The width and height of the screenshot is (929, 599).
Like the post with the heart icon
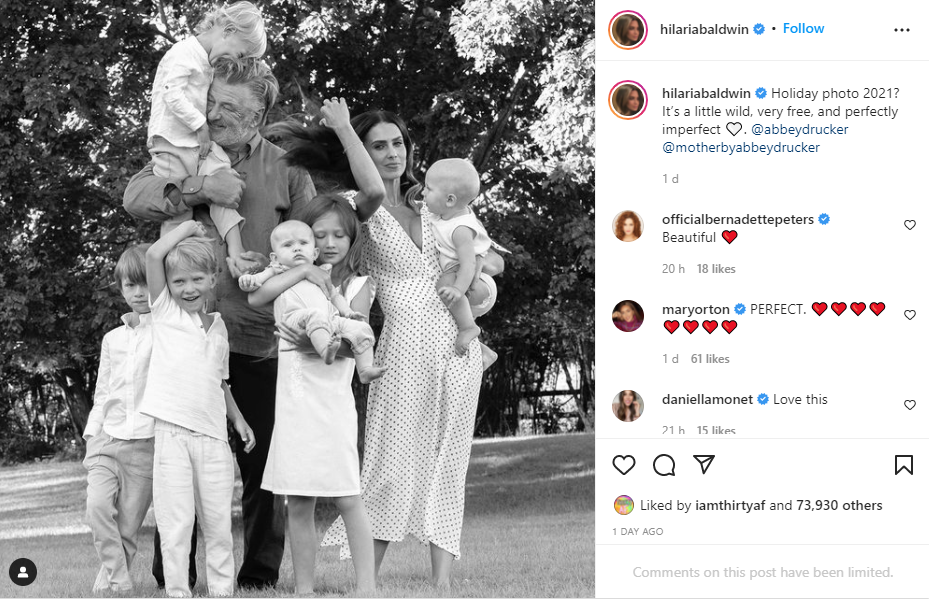[x=623, y=465]
